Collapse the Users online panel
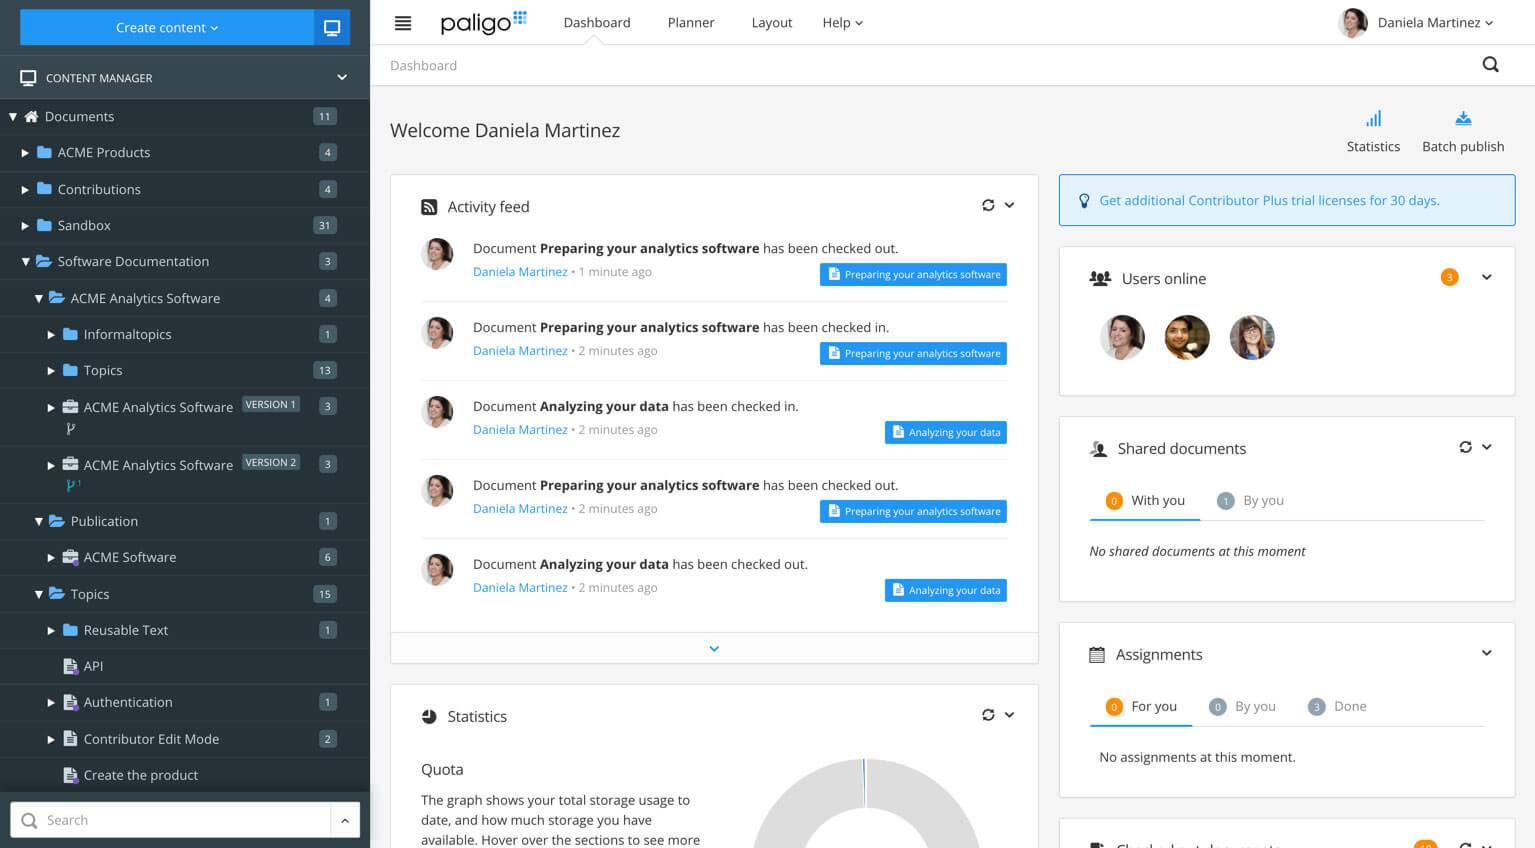This screenshot has height=848, width=1535. (1486, 277)
